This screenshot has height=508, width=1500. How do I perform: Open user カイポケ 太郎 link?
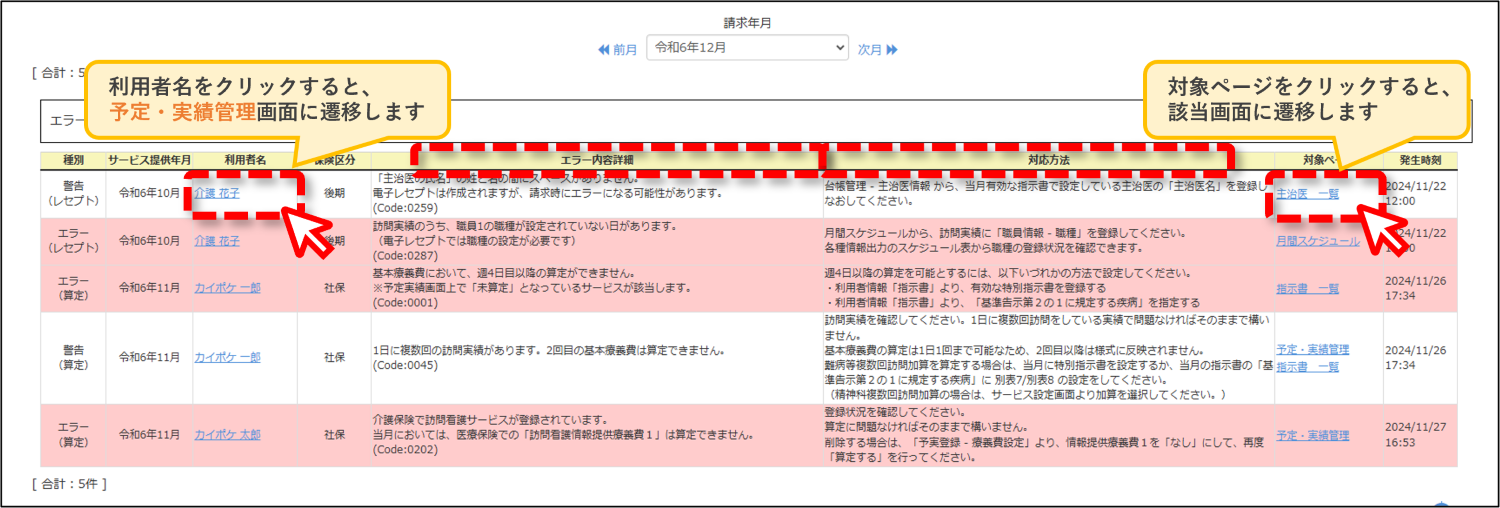(x=227, y=435)
